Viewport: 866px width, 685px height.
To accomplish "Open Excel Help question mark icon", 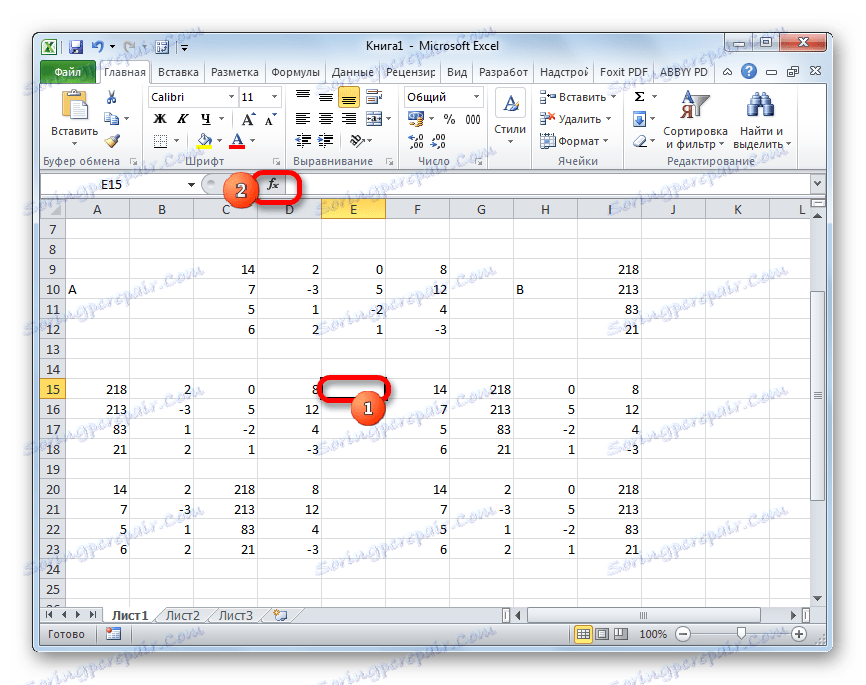I will point(749,72).
